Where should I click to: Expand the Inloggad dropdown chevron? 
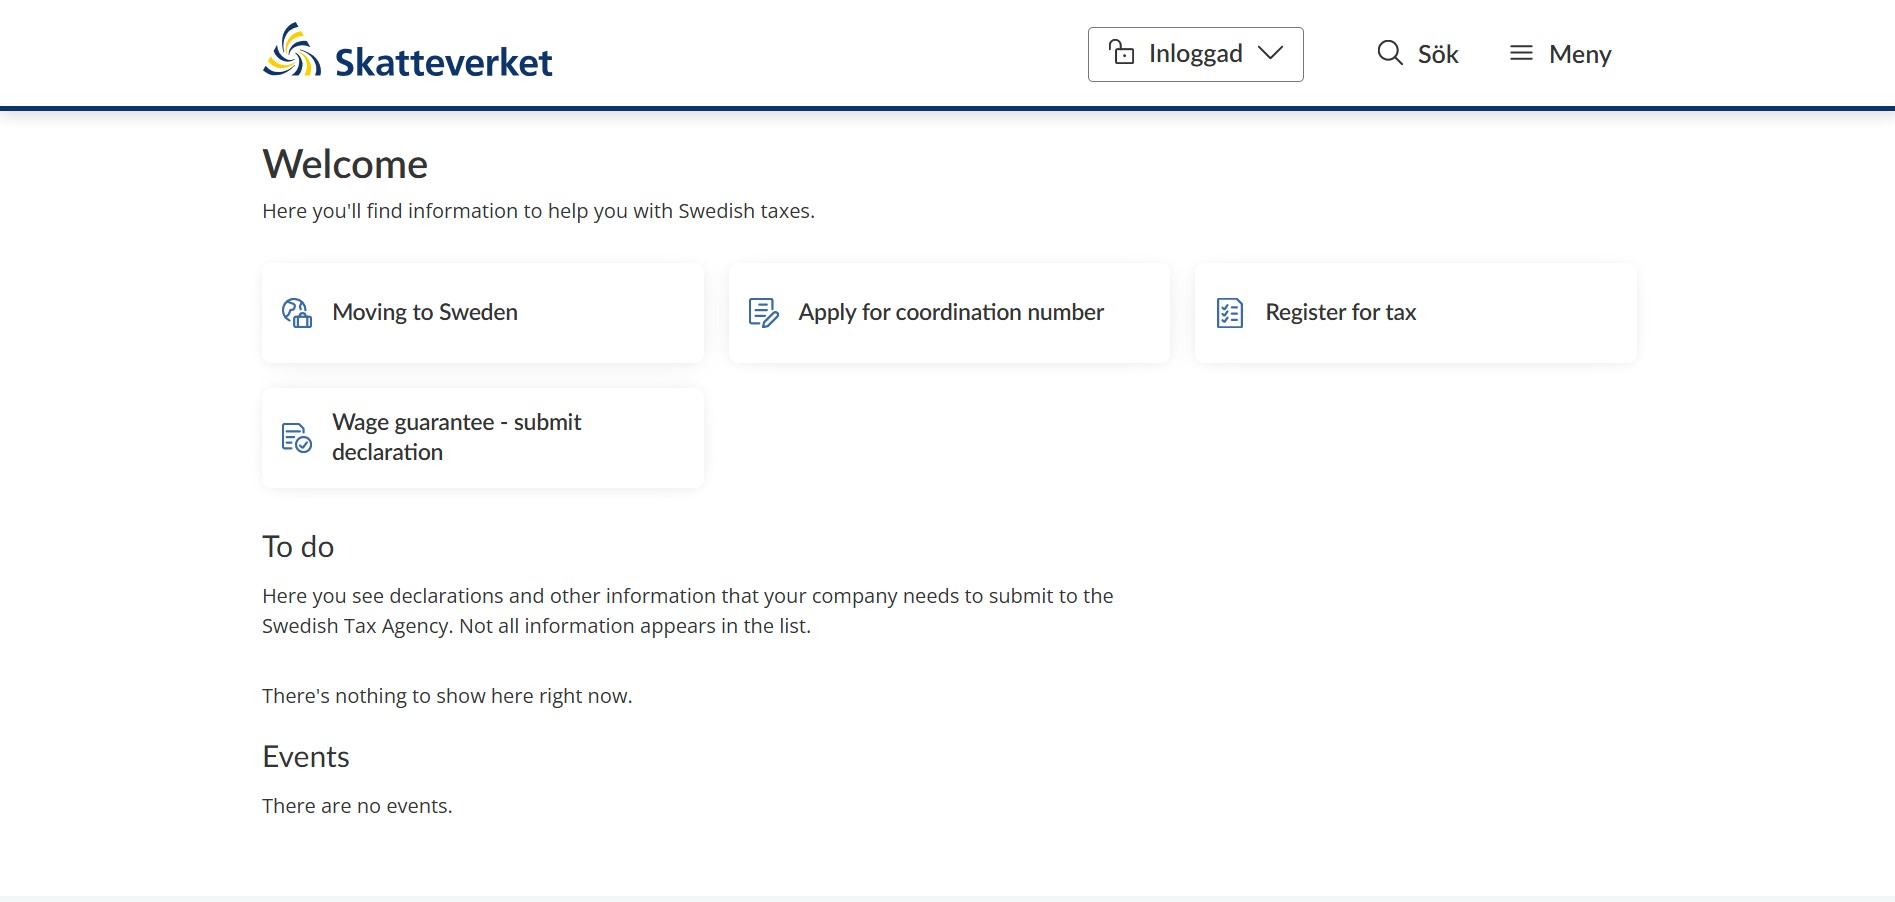(x=1271, y=53)
